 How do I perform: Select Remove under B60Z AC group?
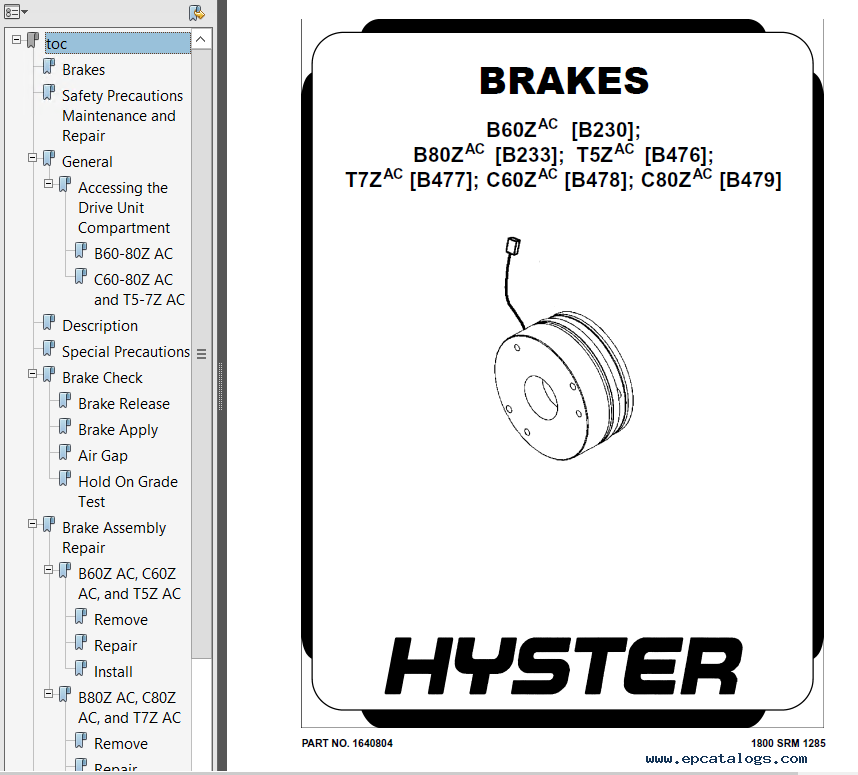coord(120,620)
